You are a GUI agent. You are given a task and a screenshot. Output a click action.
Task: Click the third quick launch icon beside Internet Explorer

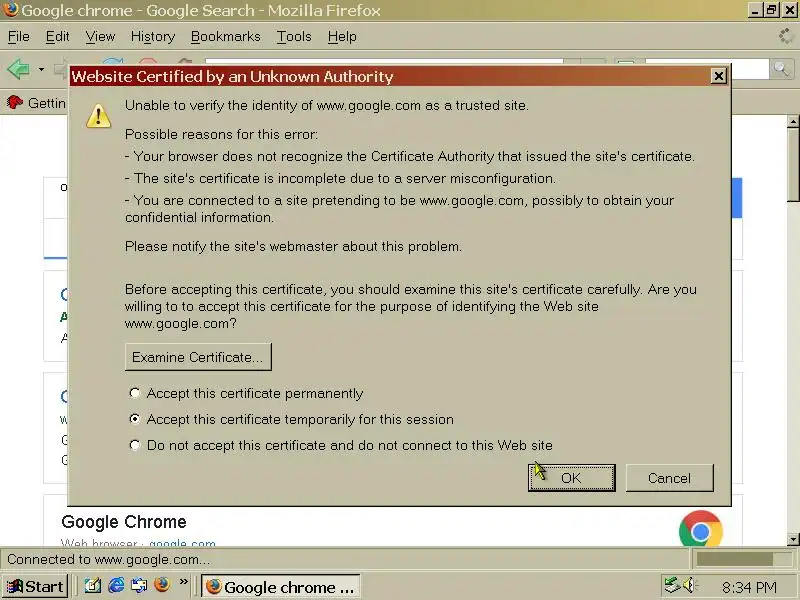coord(139,586)
